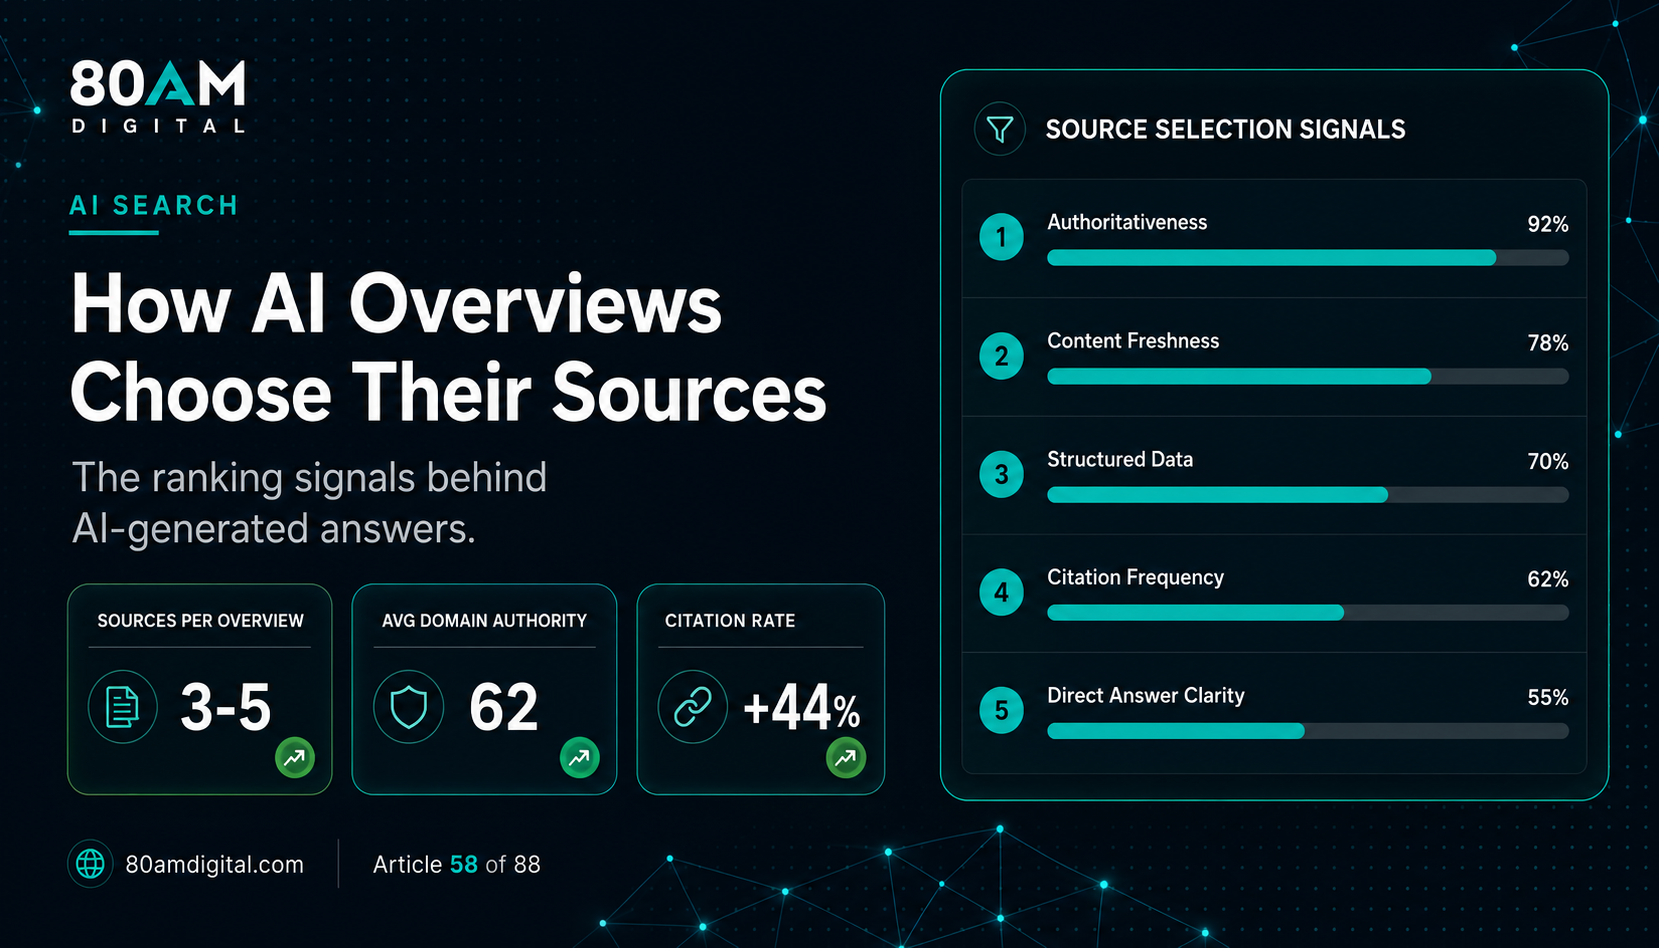This screenshot has width=1659, height=948.
Task: Click the '92%' value
Action: tap(1547, 225)
